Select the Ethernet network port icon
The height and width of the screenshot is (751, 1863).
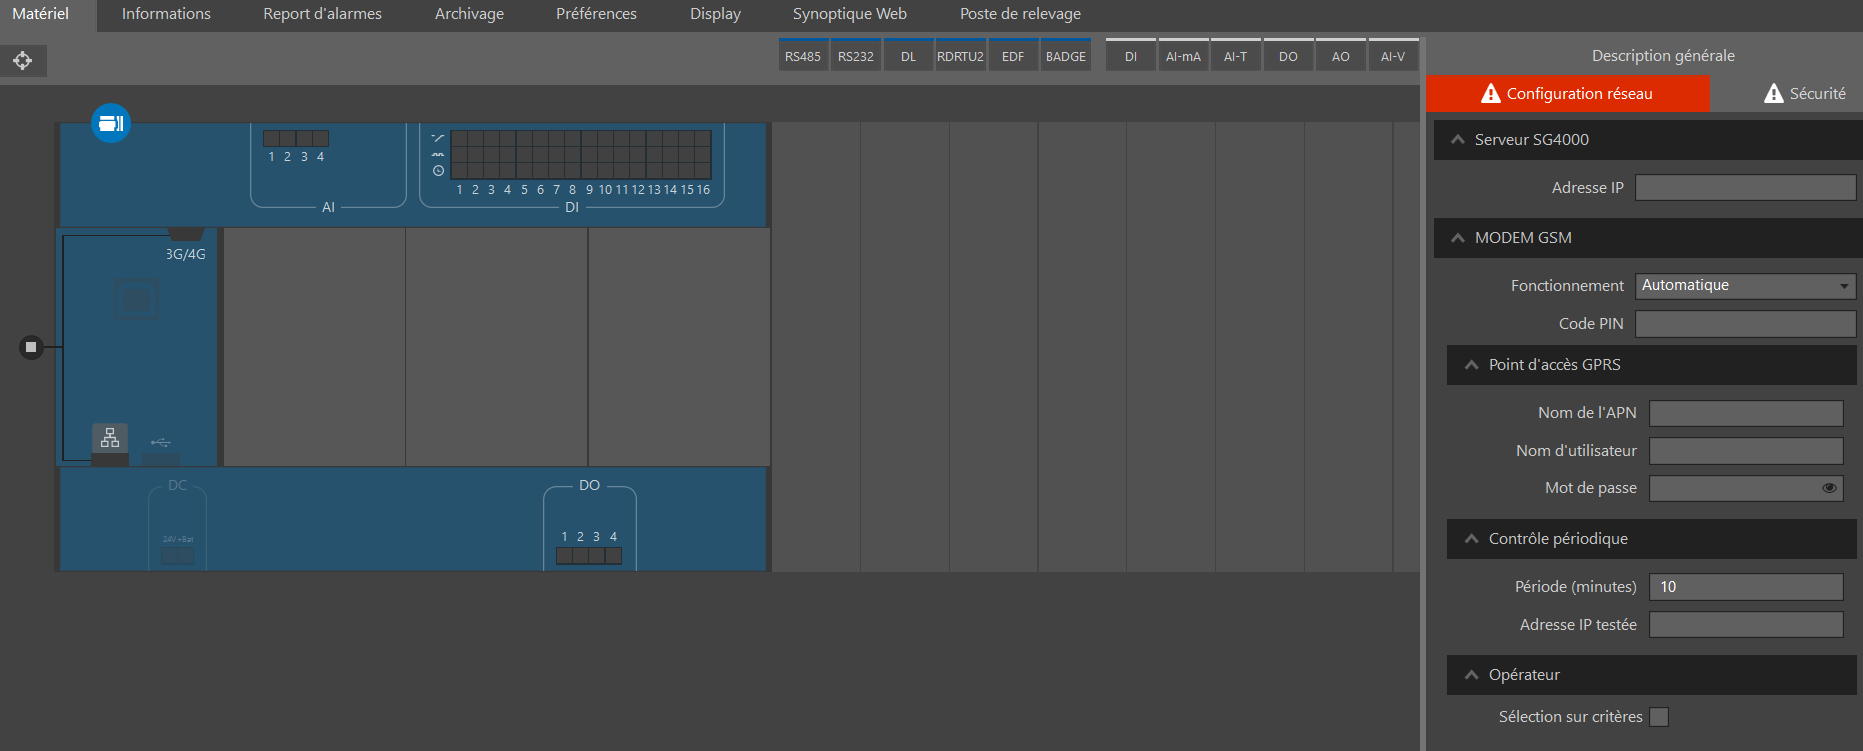[x=110, y=438]
